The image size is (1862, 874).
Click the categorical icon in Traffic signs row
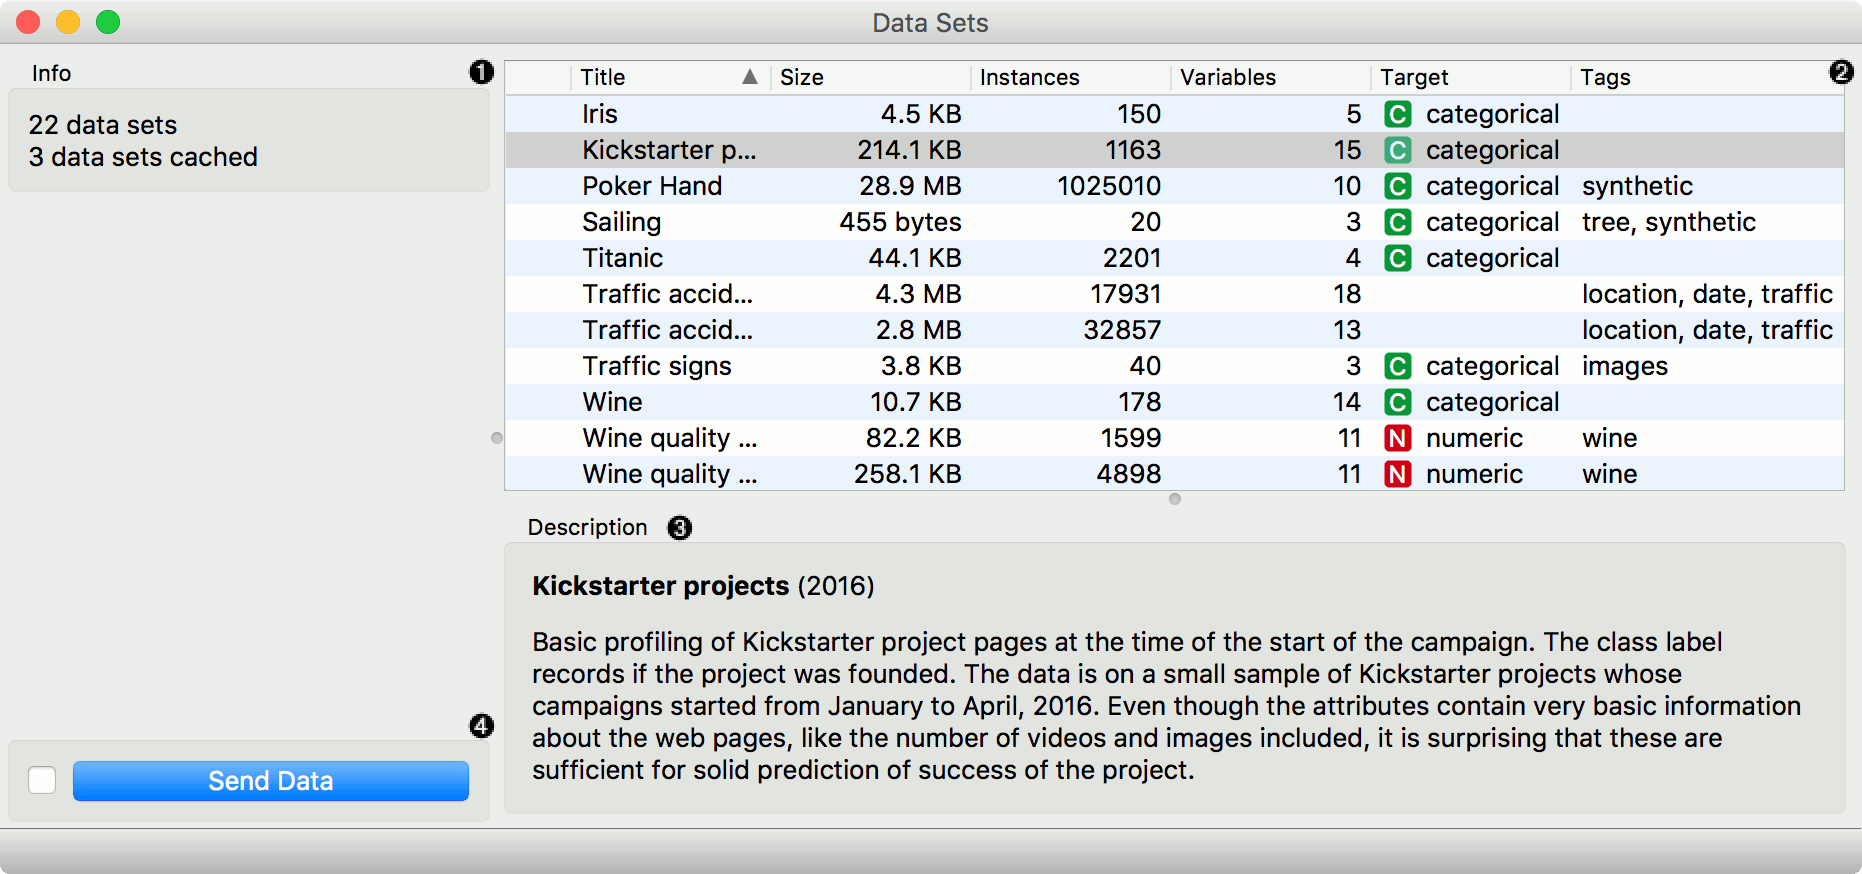(1397, 366)
